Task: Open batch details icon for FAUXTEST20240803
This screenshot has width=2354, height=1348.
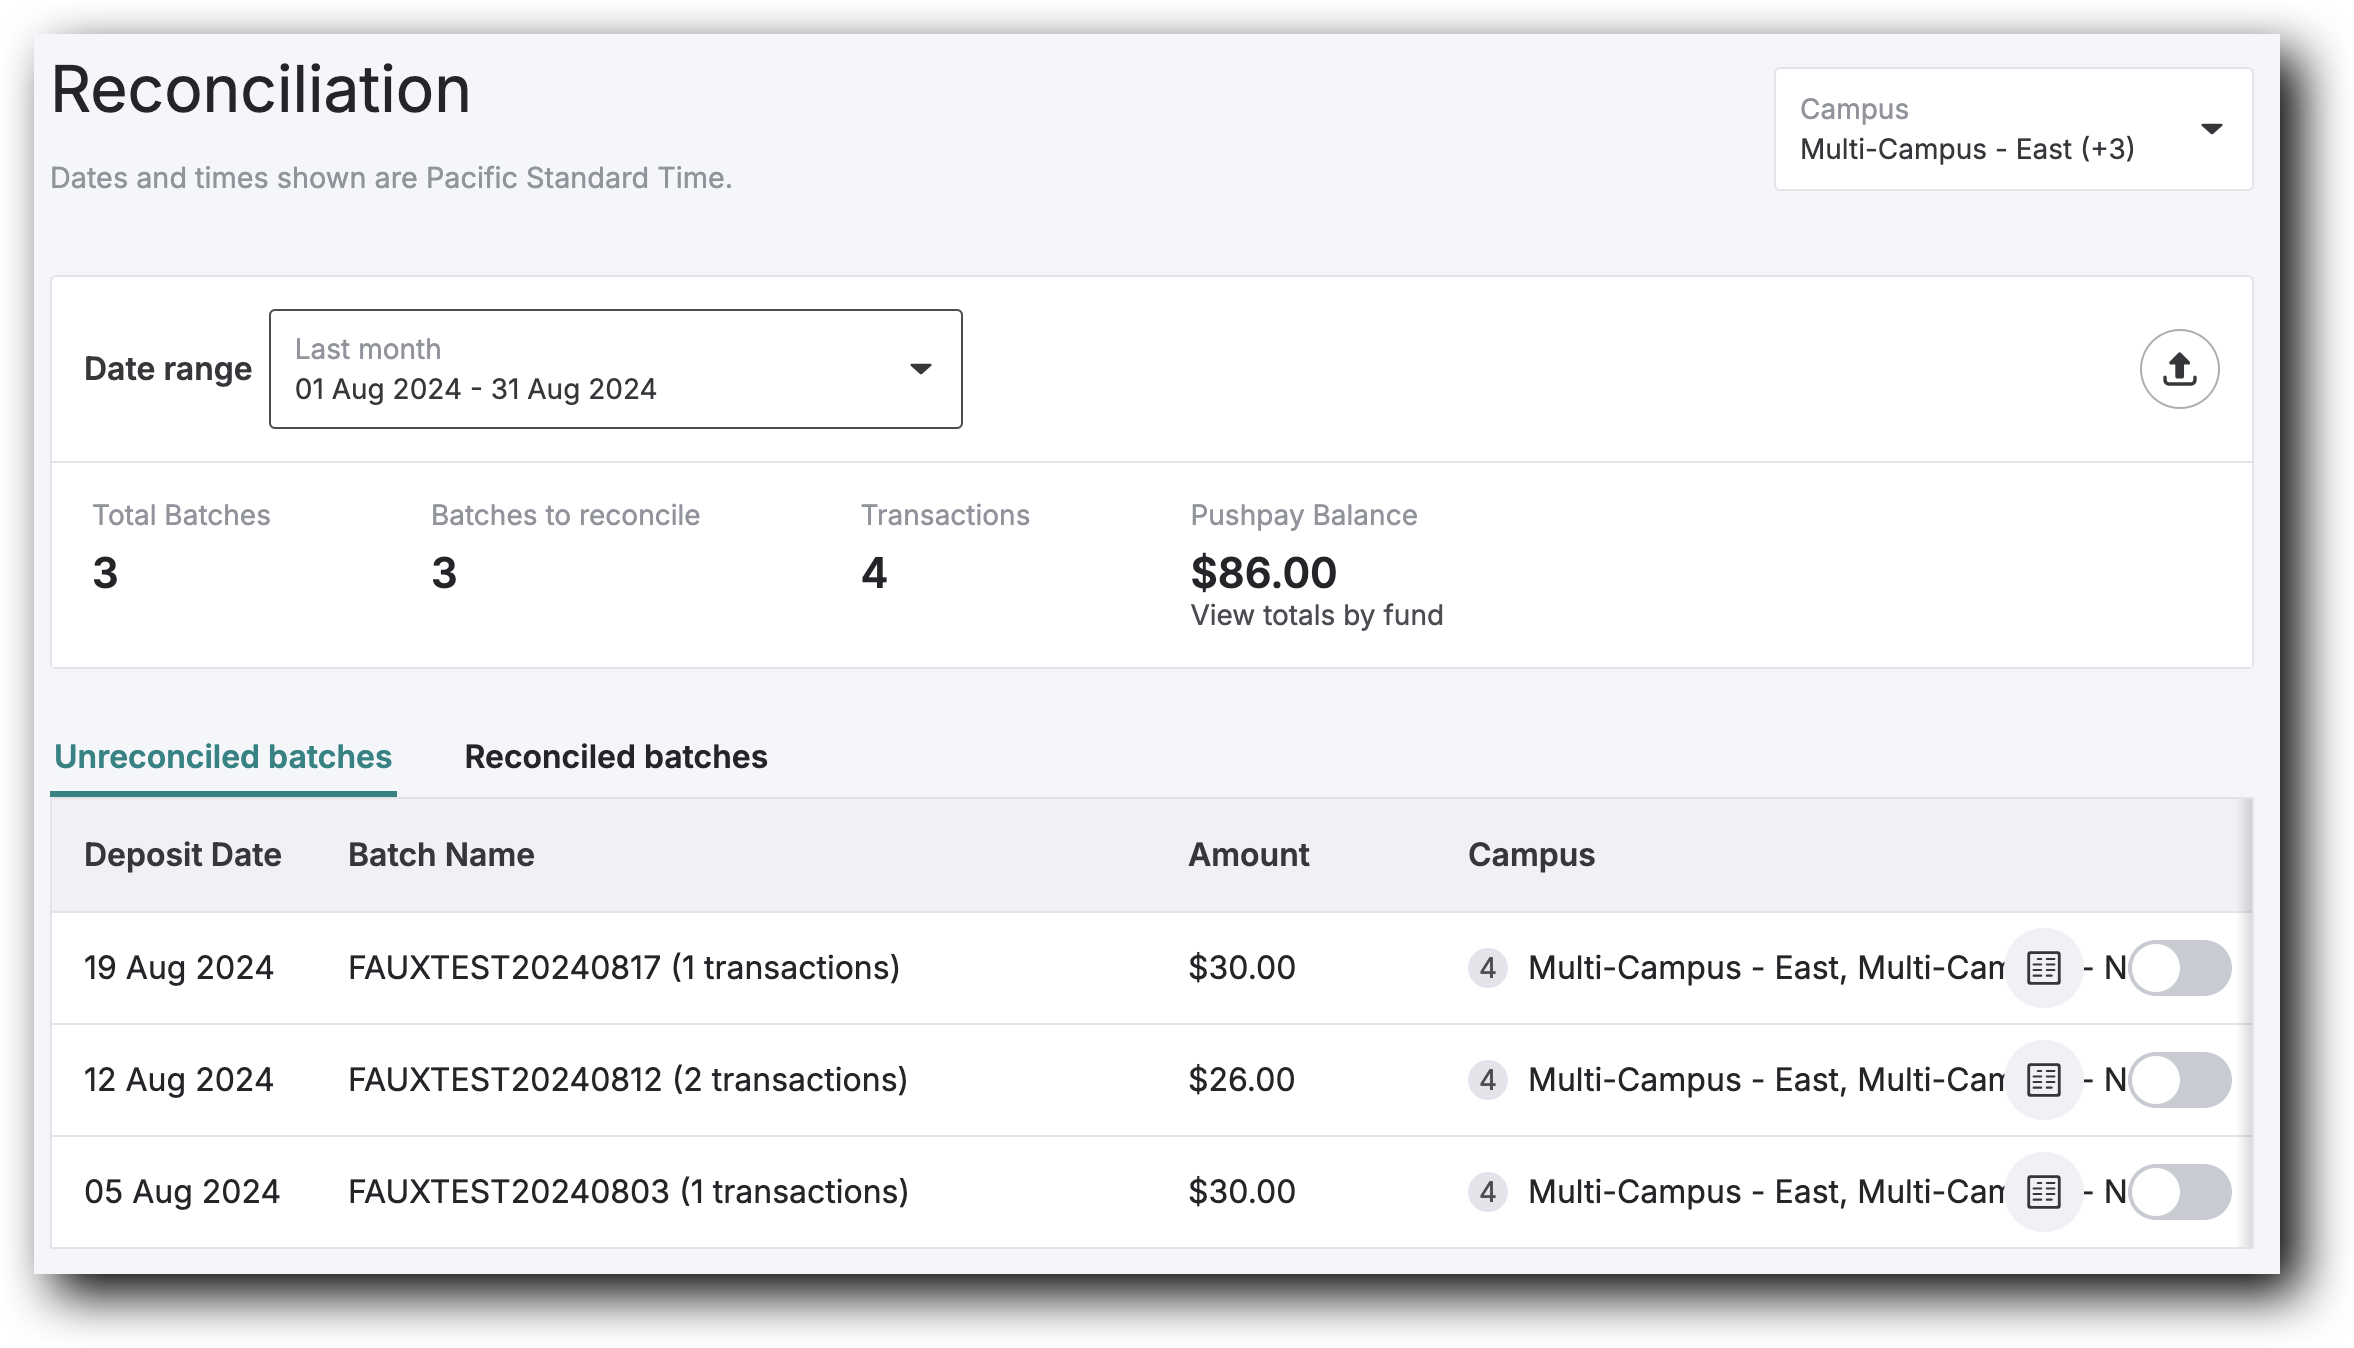Action: click(2043, 1192)
